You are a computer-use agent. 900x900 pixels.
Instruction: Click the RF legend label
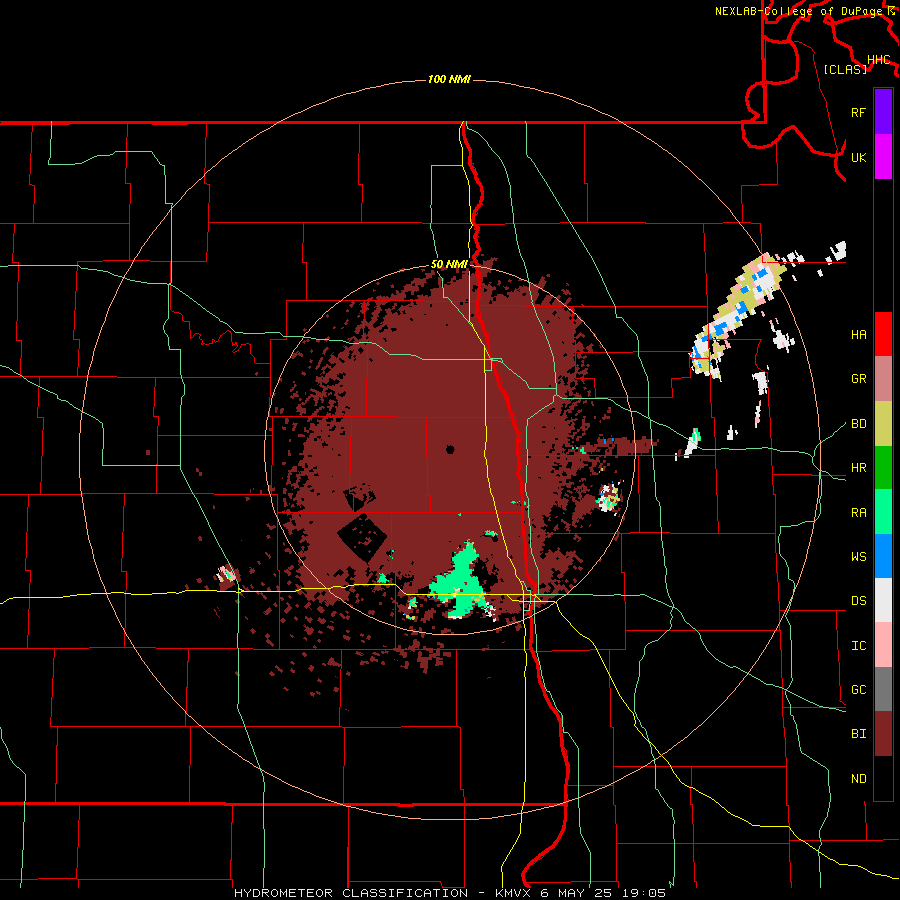click(858, 113)
